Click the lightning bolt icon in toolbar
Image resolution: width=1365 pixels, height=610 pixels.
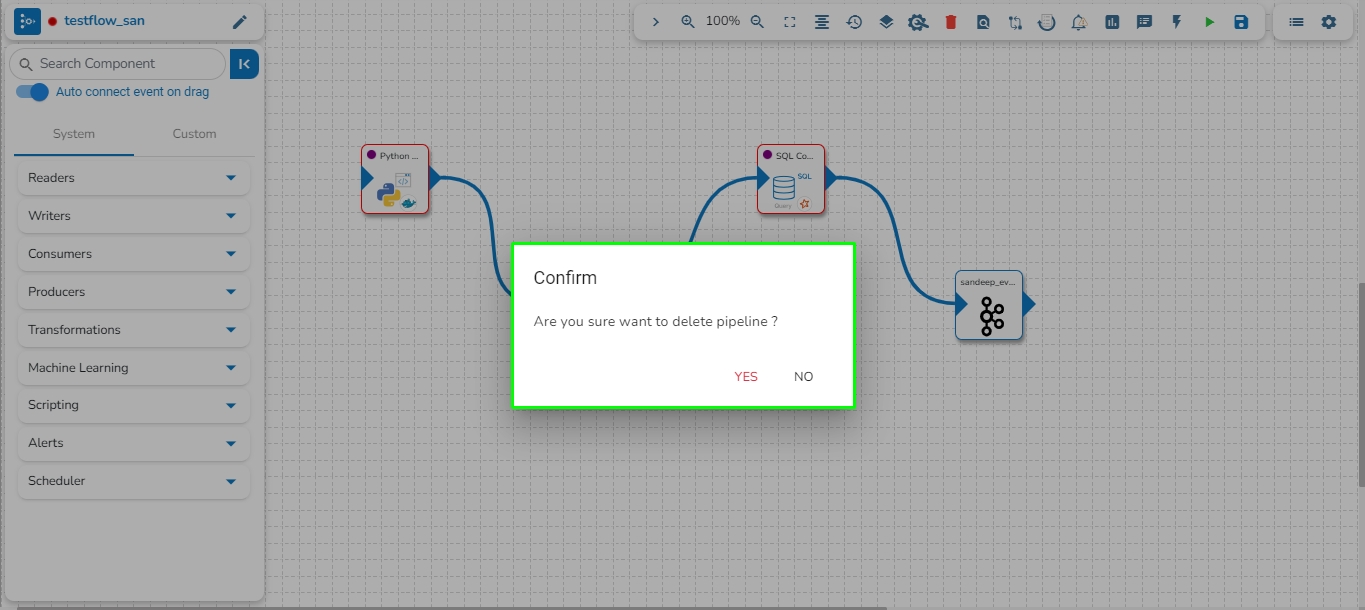coord(1177,22)
